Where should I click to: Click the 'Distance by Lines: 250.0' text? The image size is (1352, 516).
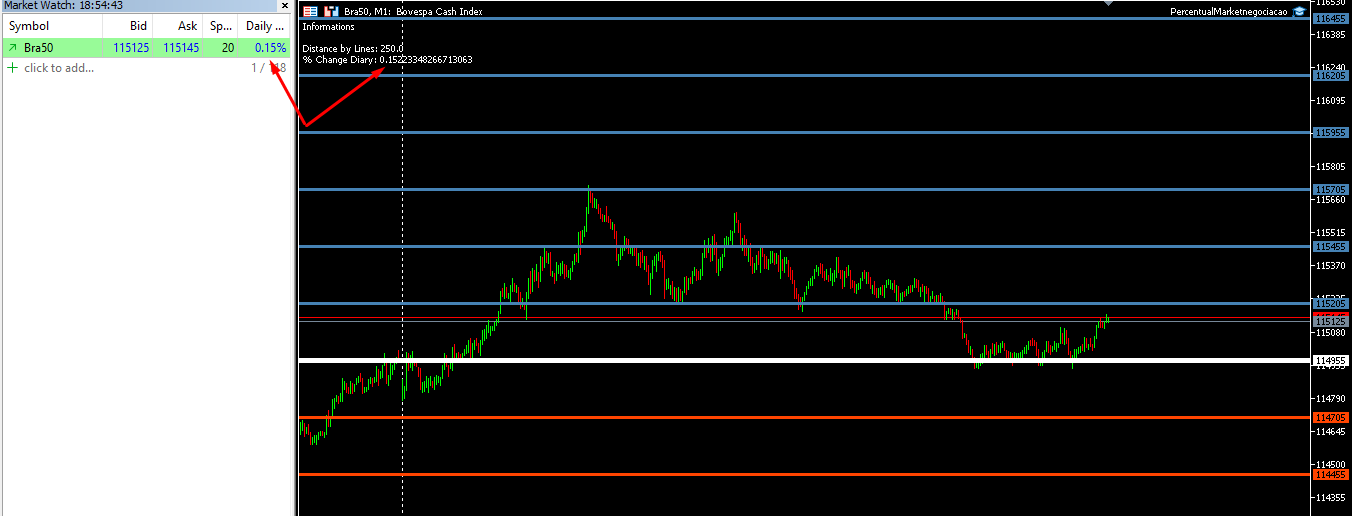coord(353,48)
